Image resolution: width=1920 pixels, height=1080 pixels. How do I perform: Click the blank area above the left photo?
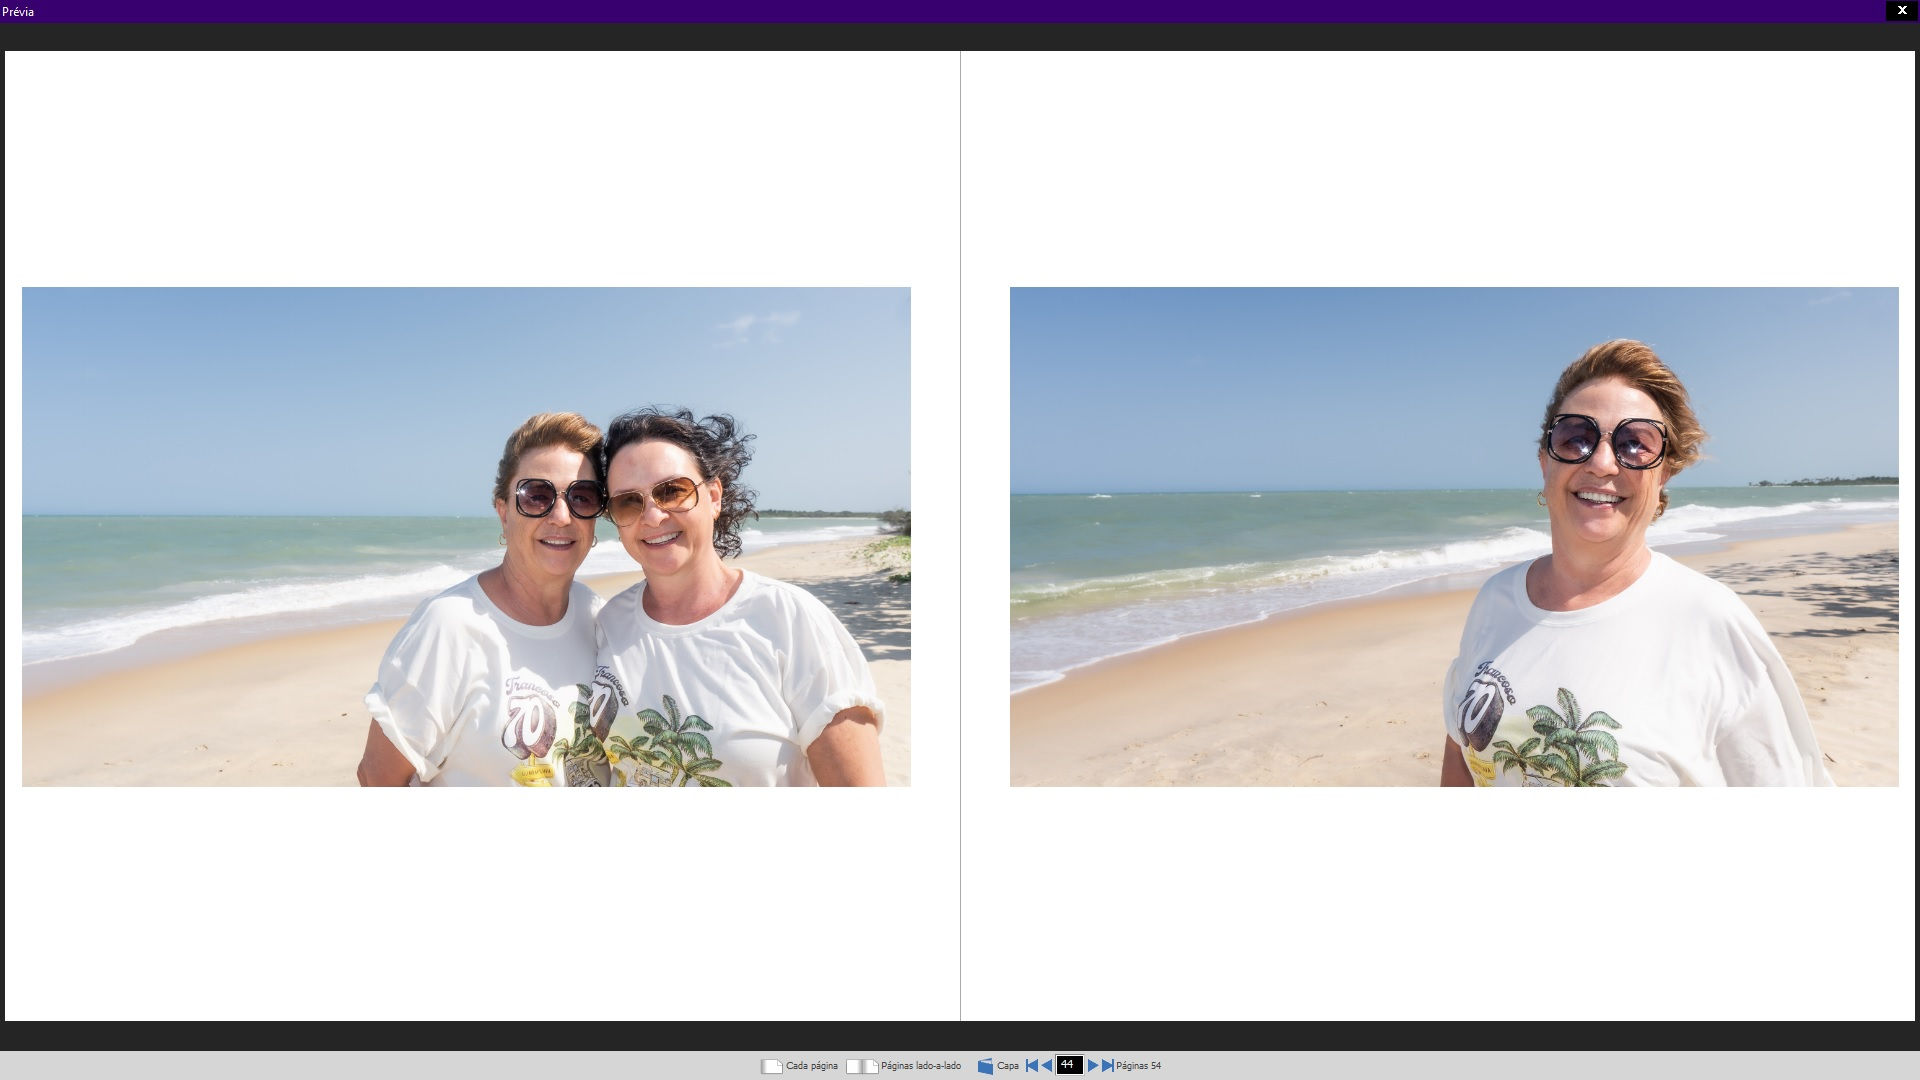point(466,170)
